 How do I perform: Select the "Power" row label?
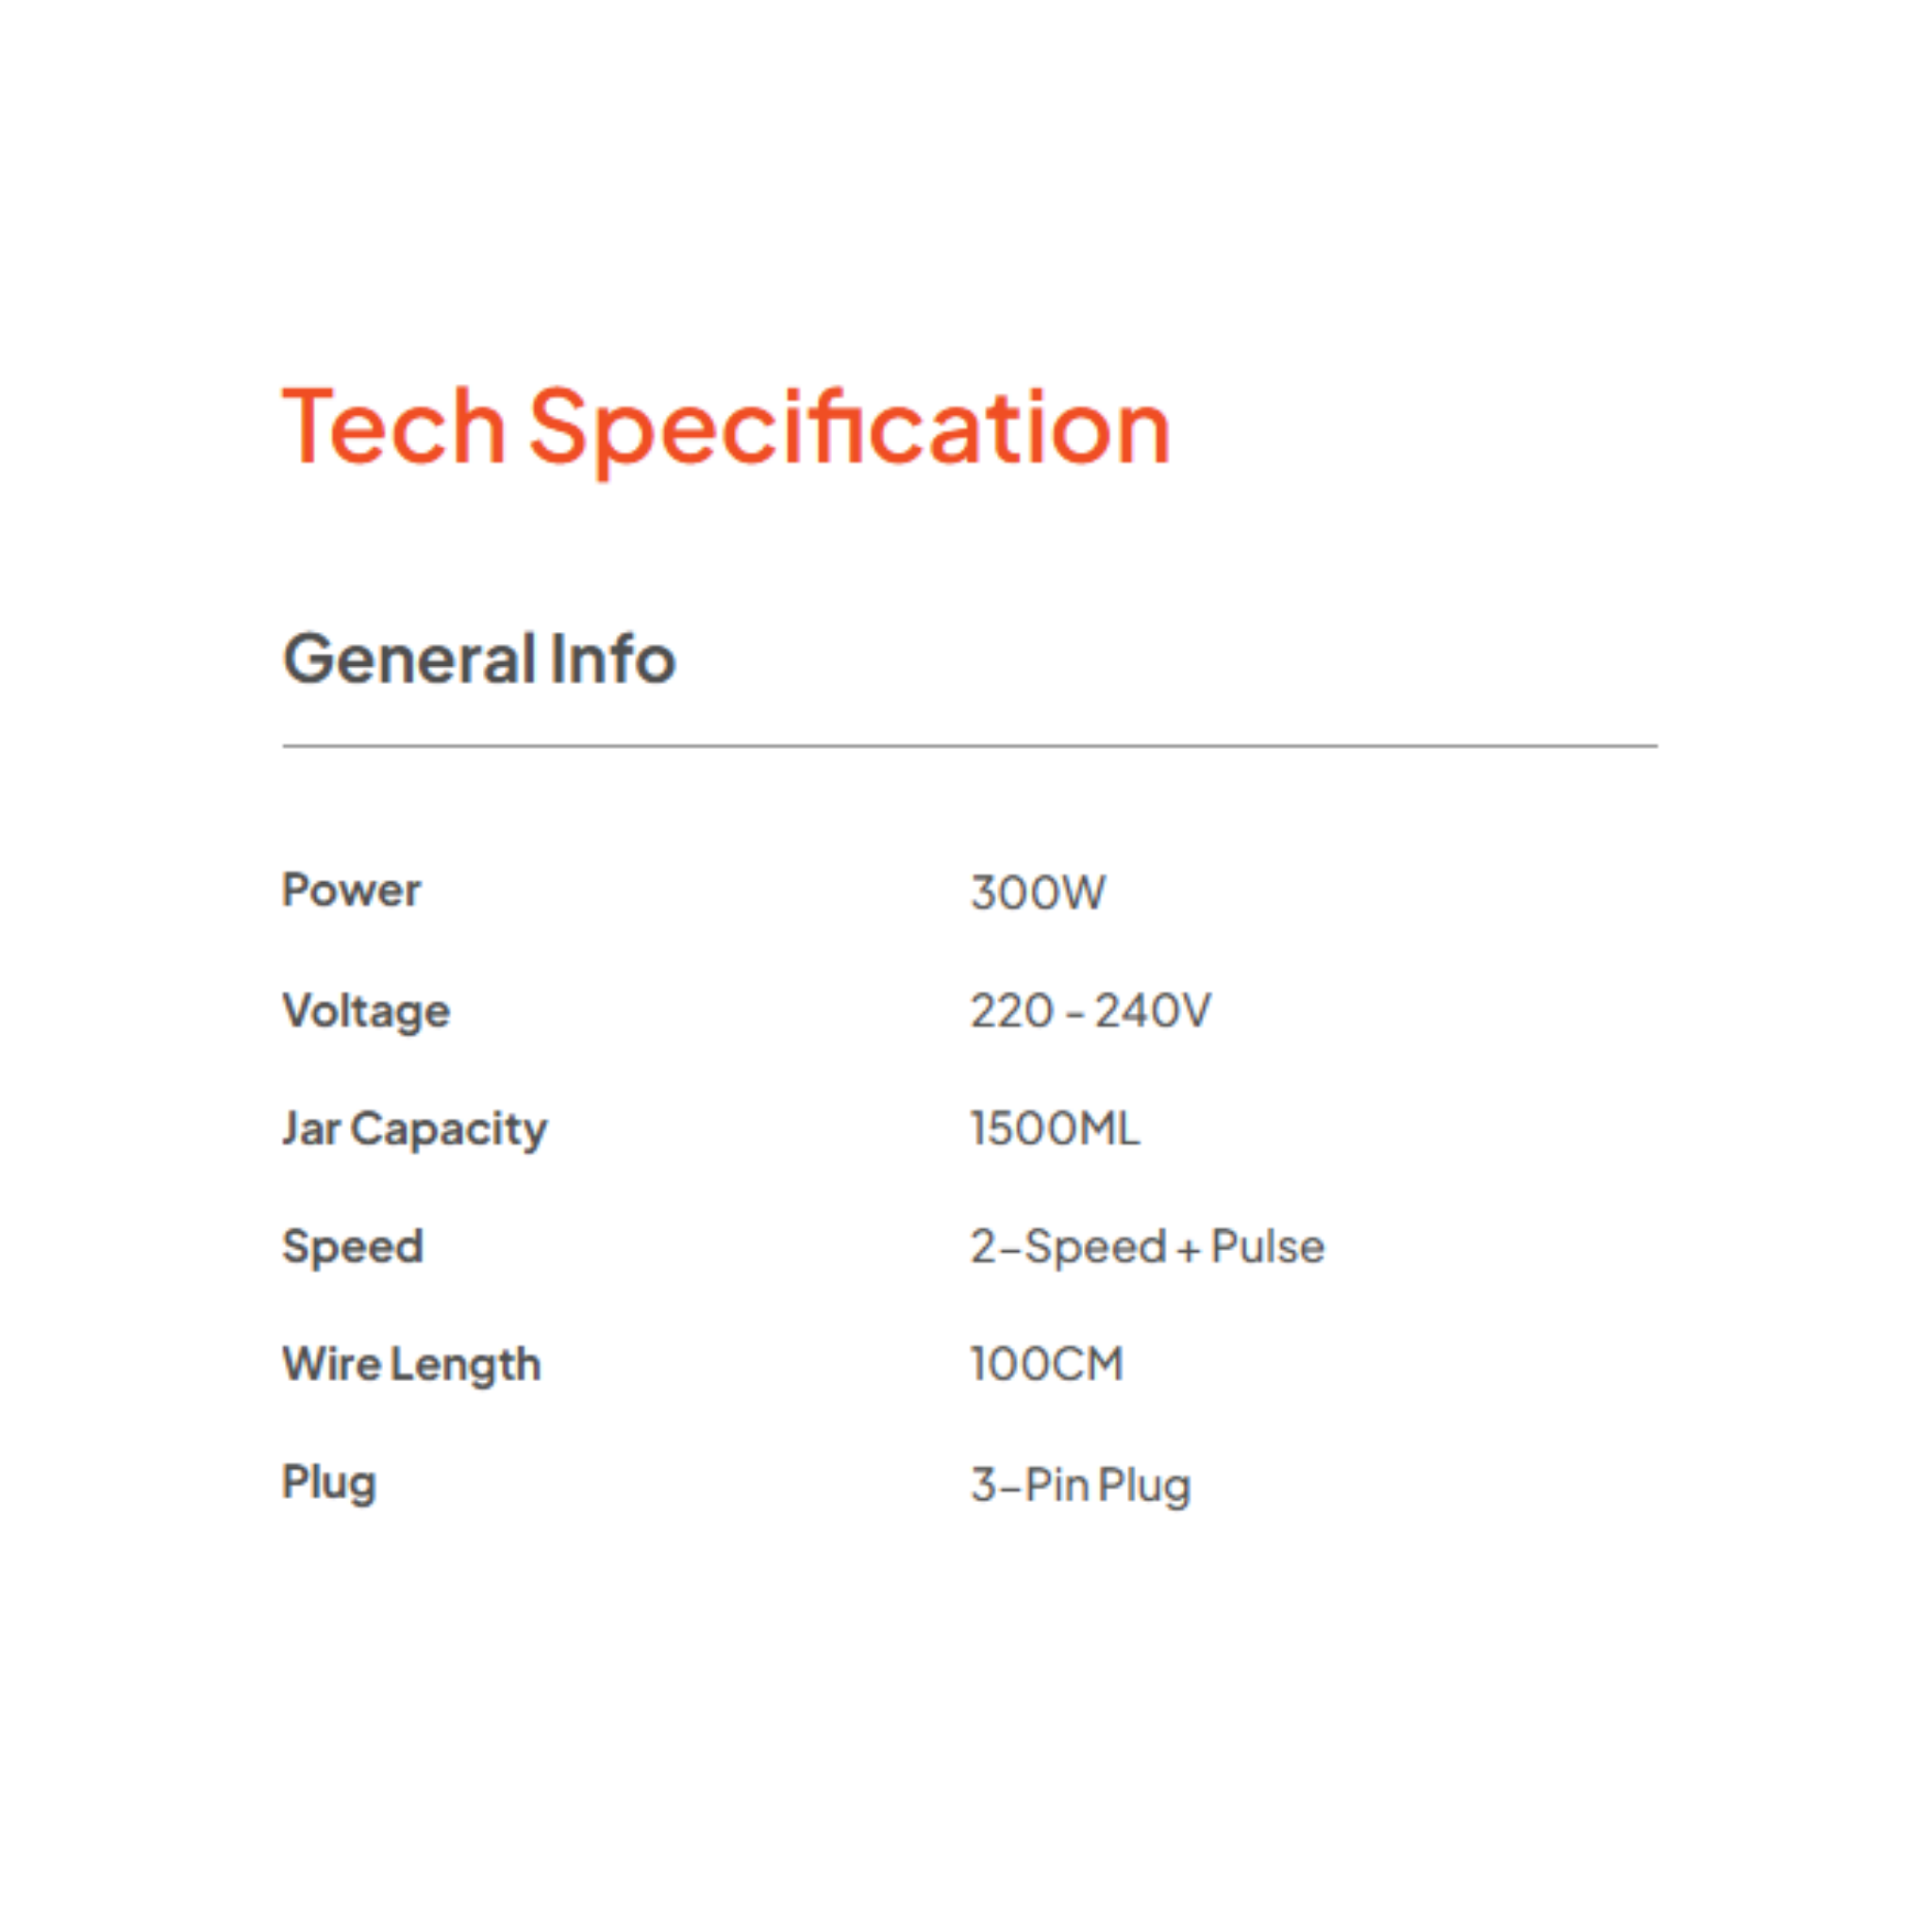[351, 890]
